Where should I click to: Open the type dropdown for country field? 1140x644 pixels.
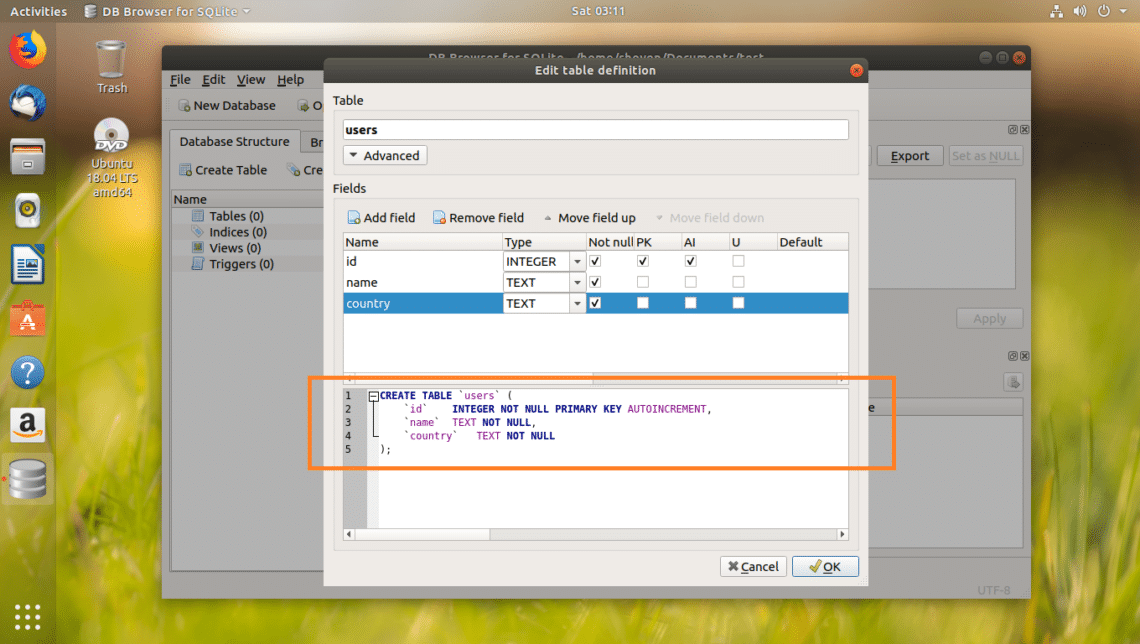(577, 304)
